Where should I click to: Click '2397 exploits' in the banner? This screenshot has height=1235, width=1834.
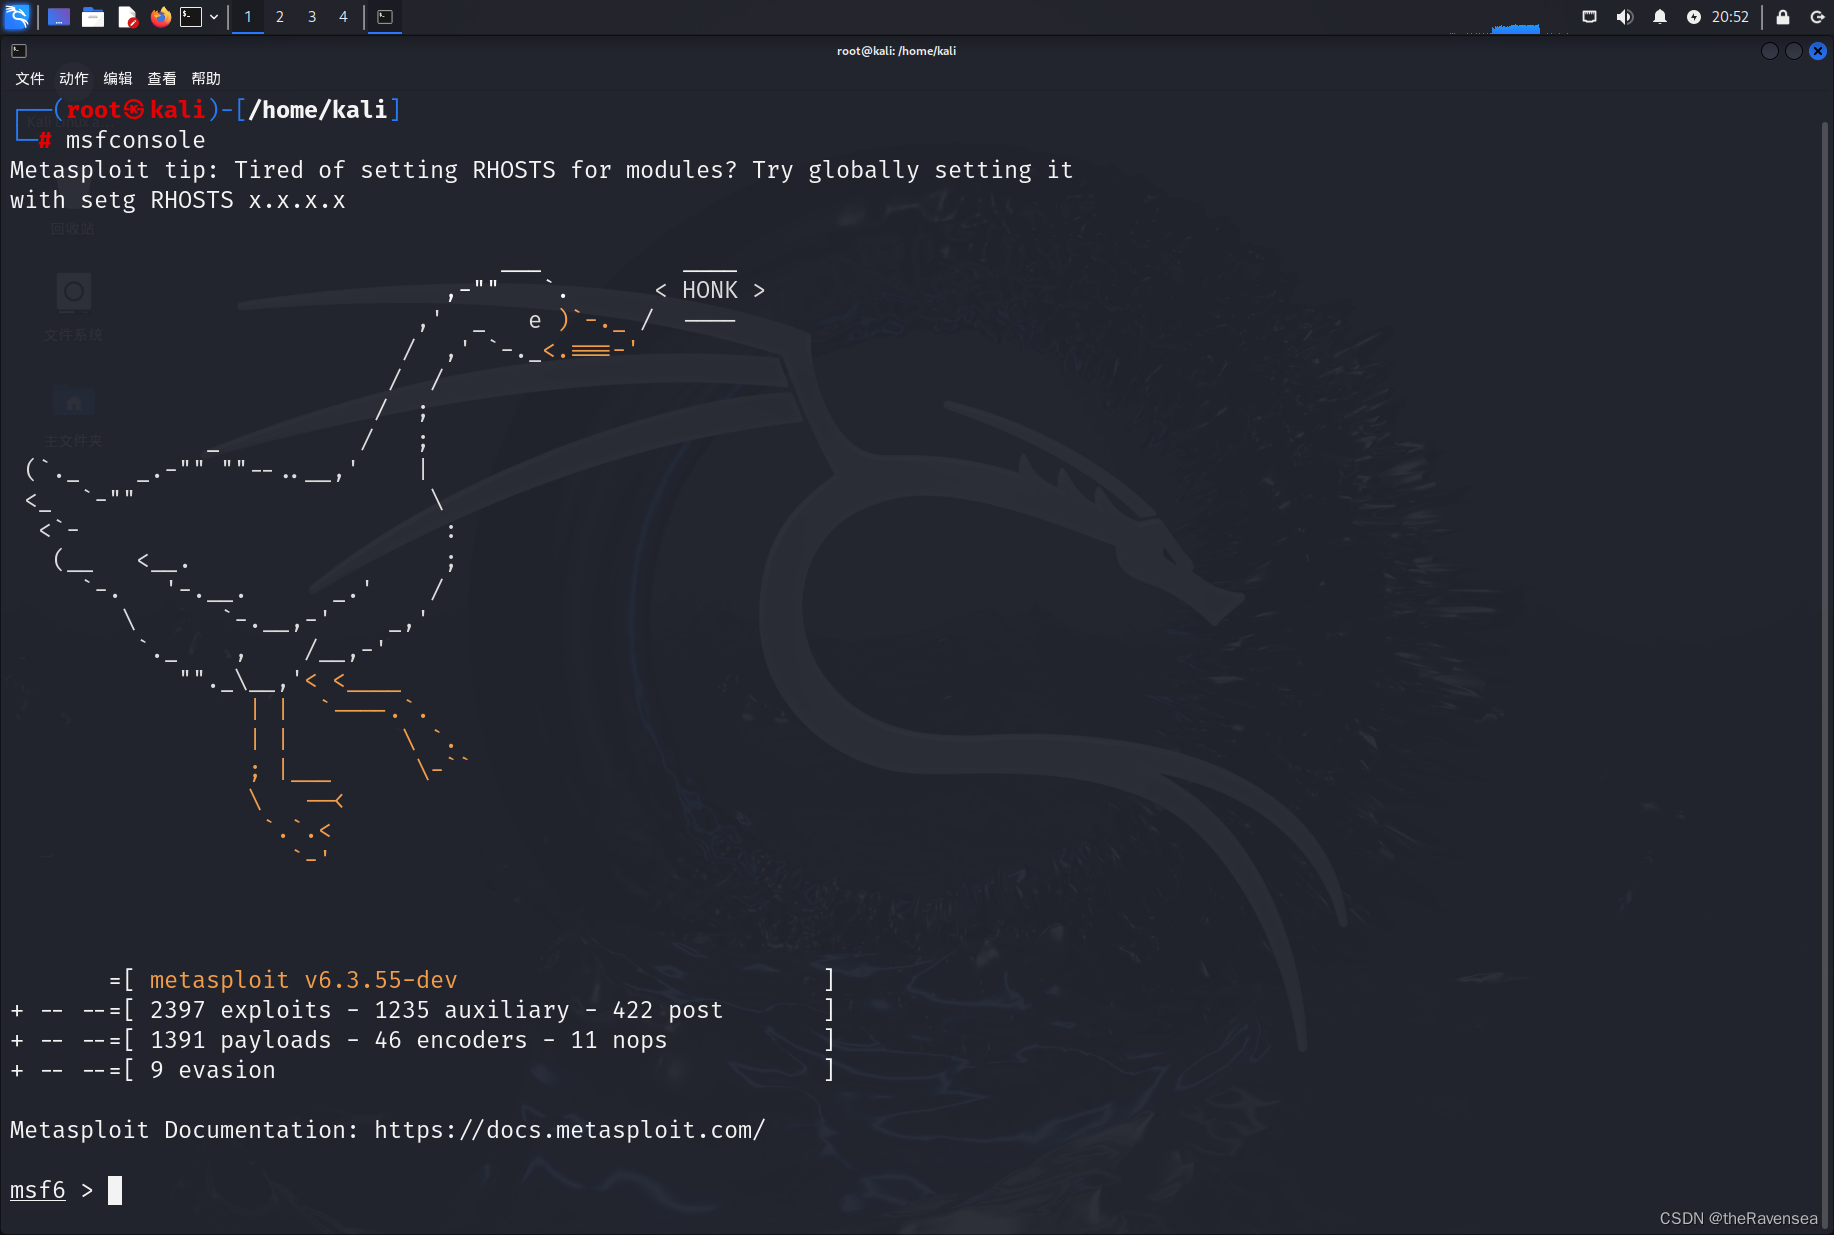point(240,1010)
